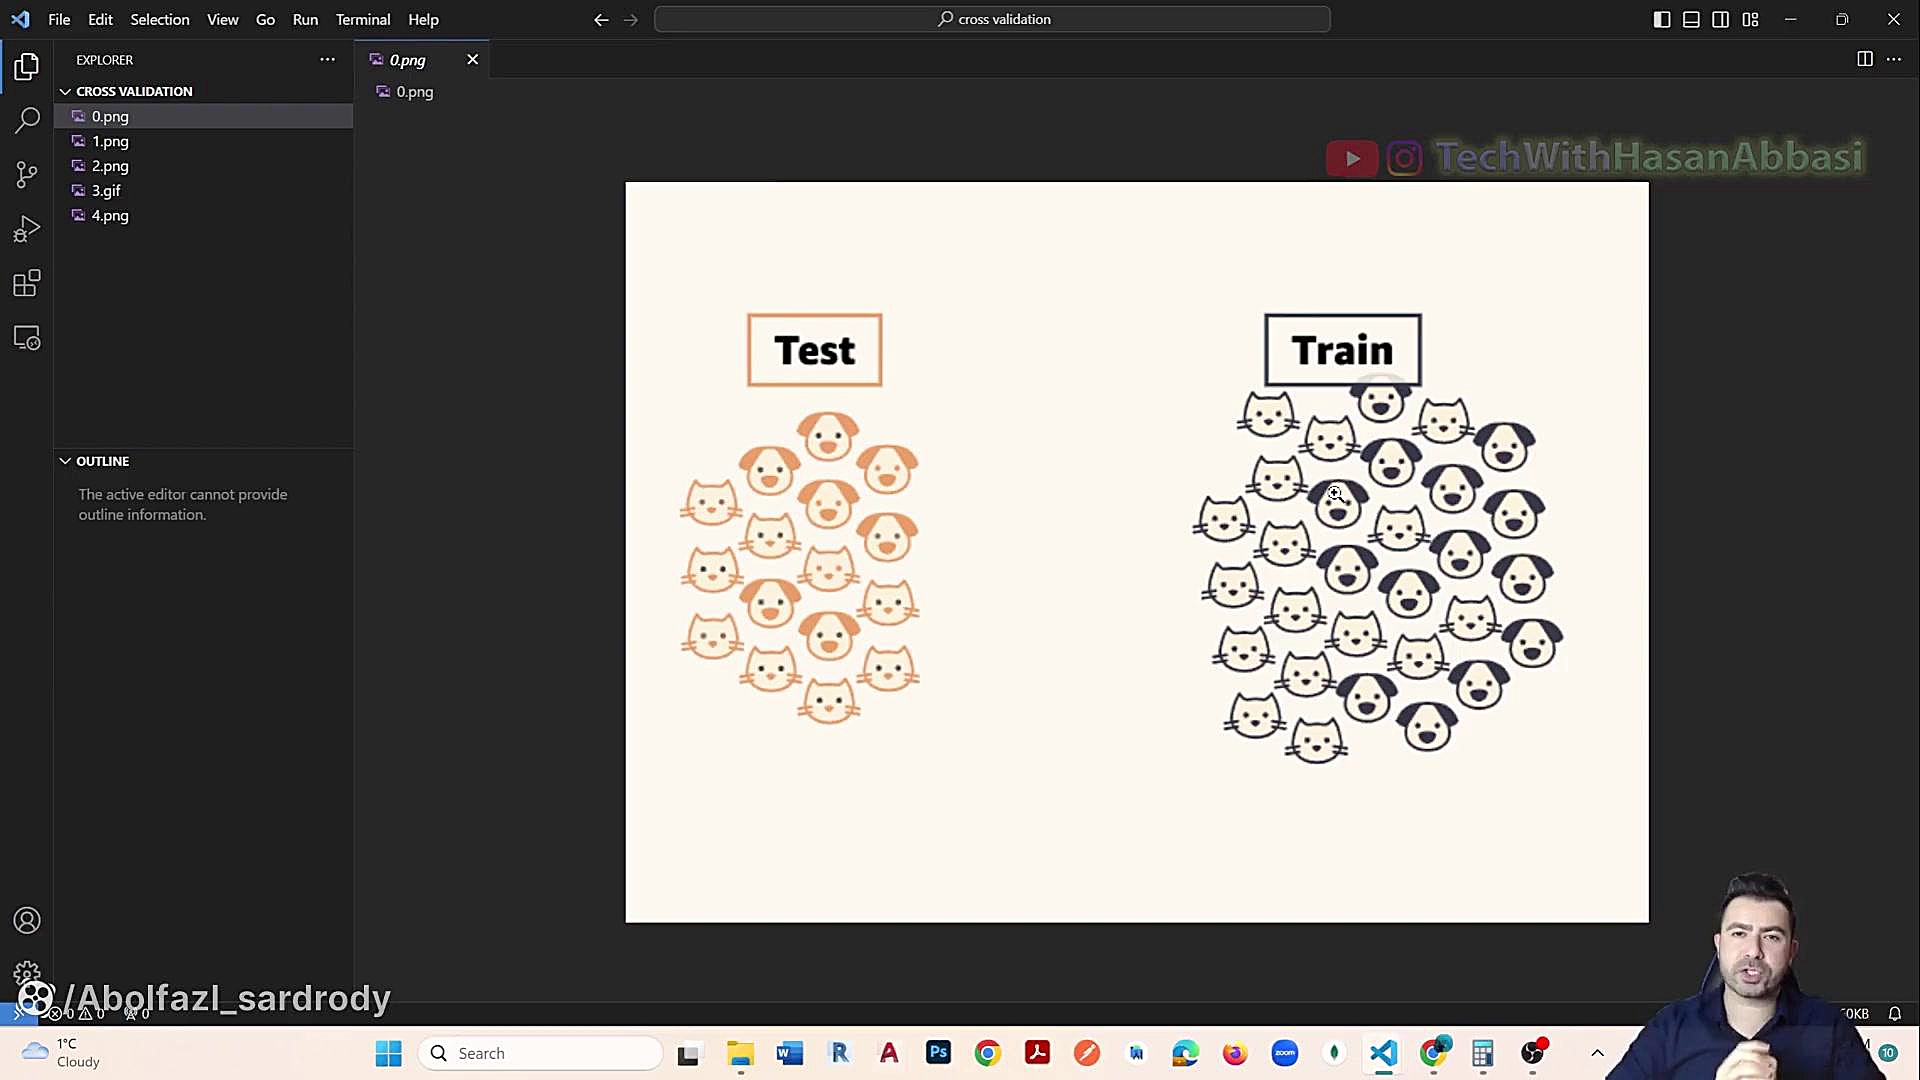This screenshot has width=1920, height=1080.
Task: Open editor More Actions ellipsis
Action: (1894, 59)
